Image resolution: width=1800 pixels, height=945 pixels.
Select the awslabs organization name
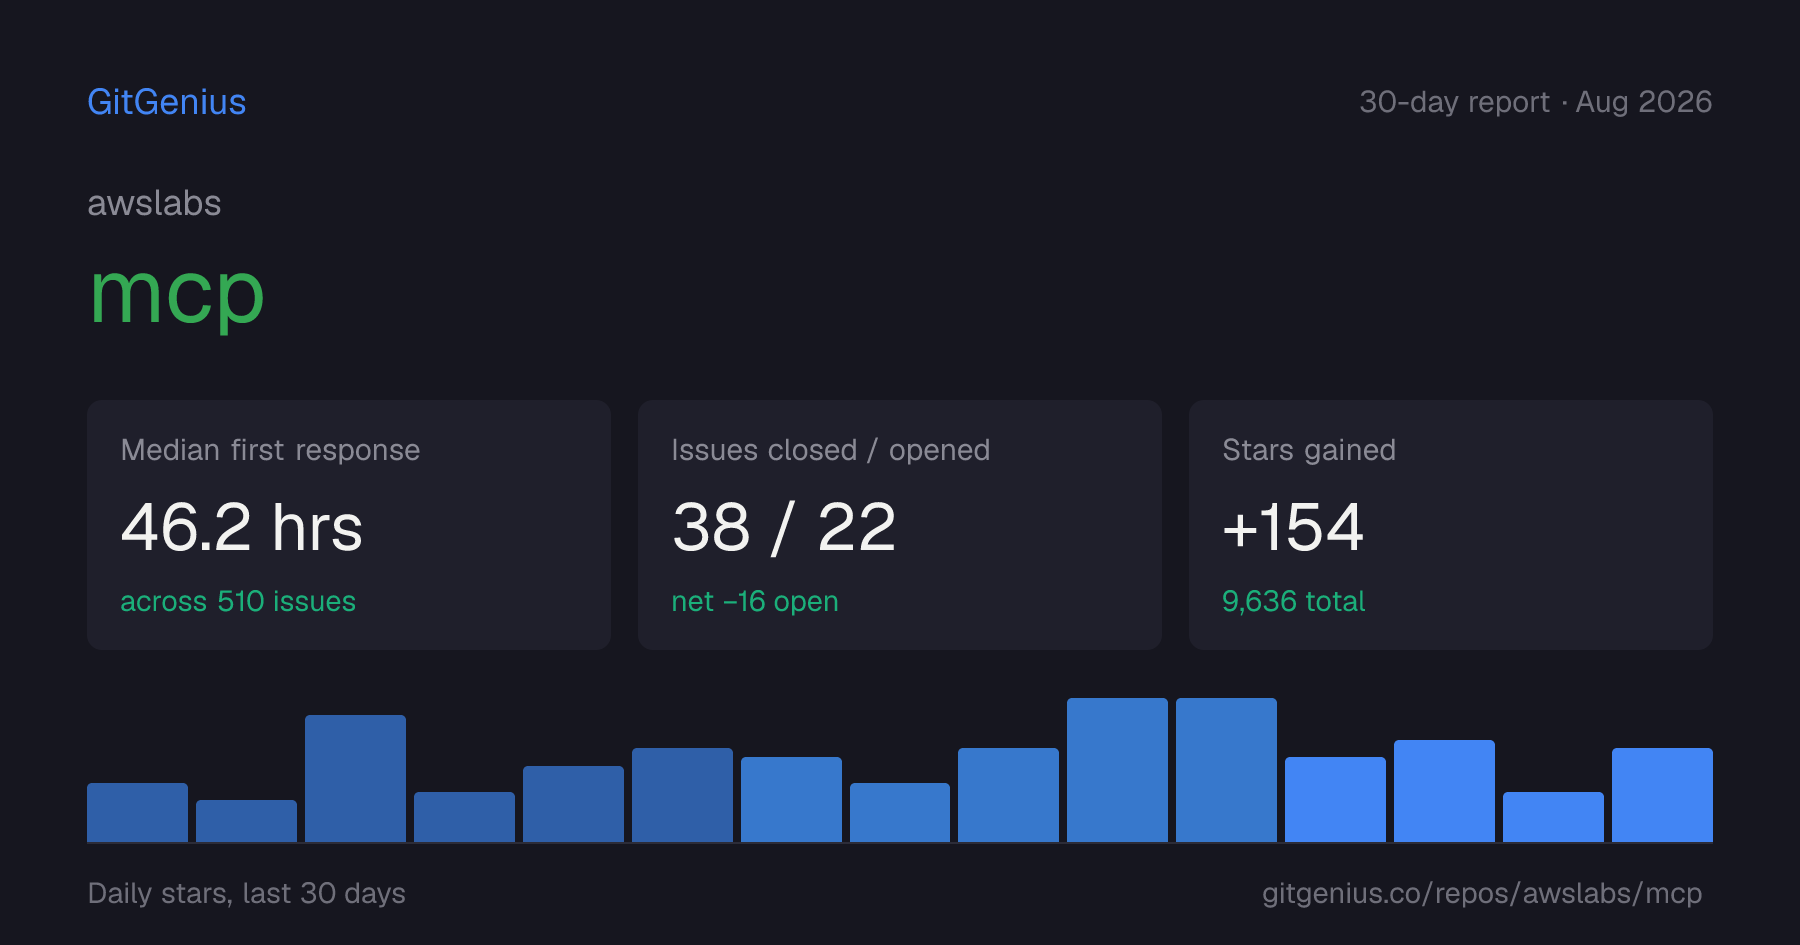pos(154,203)
